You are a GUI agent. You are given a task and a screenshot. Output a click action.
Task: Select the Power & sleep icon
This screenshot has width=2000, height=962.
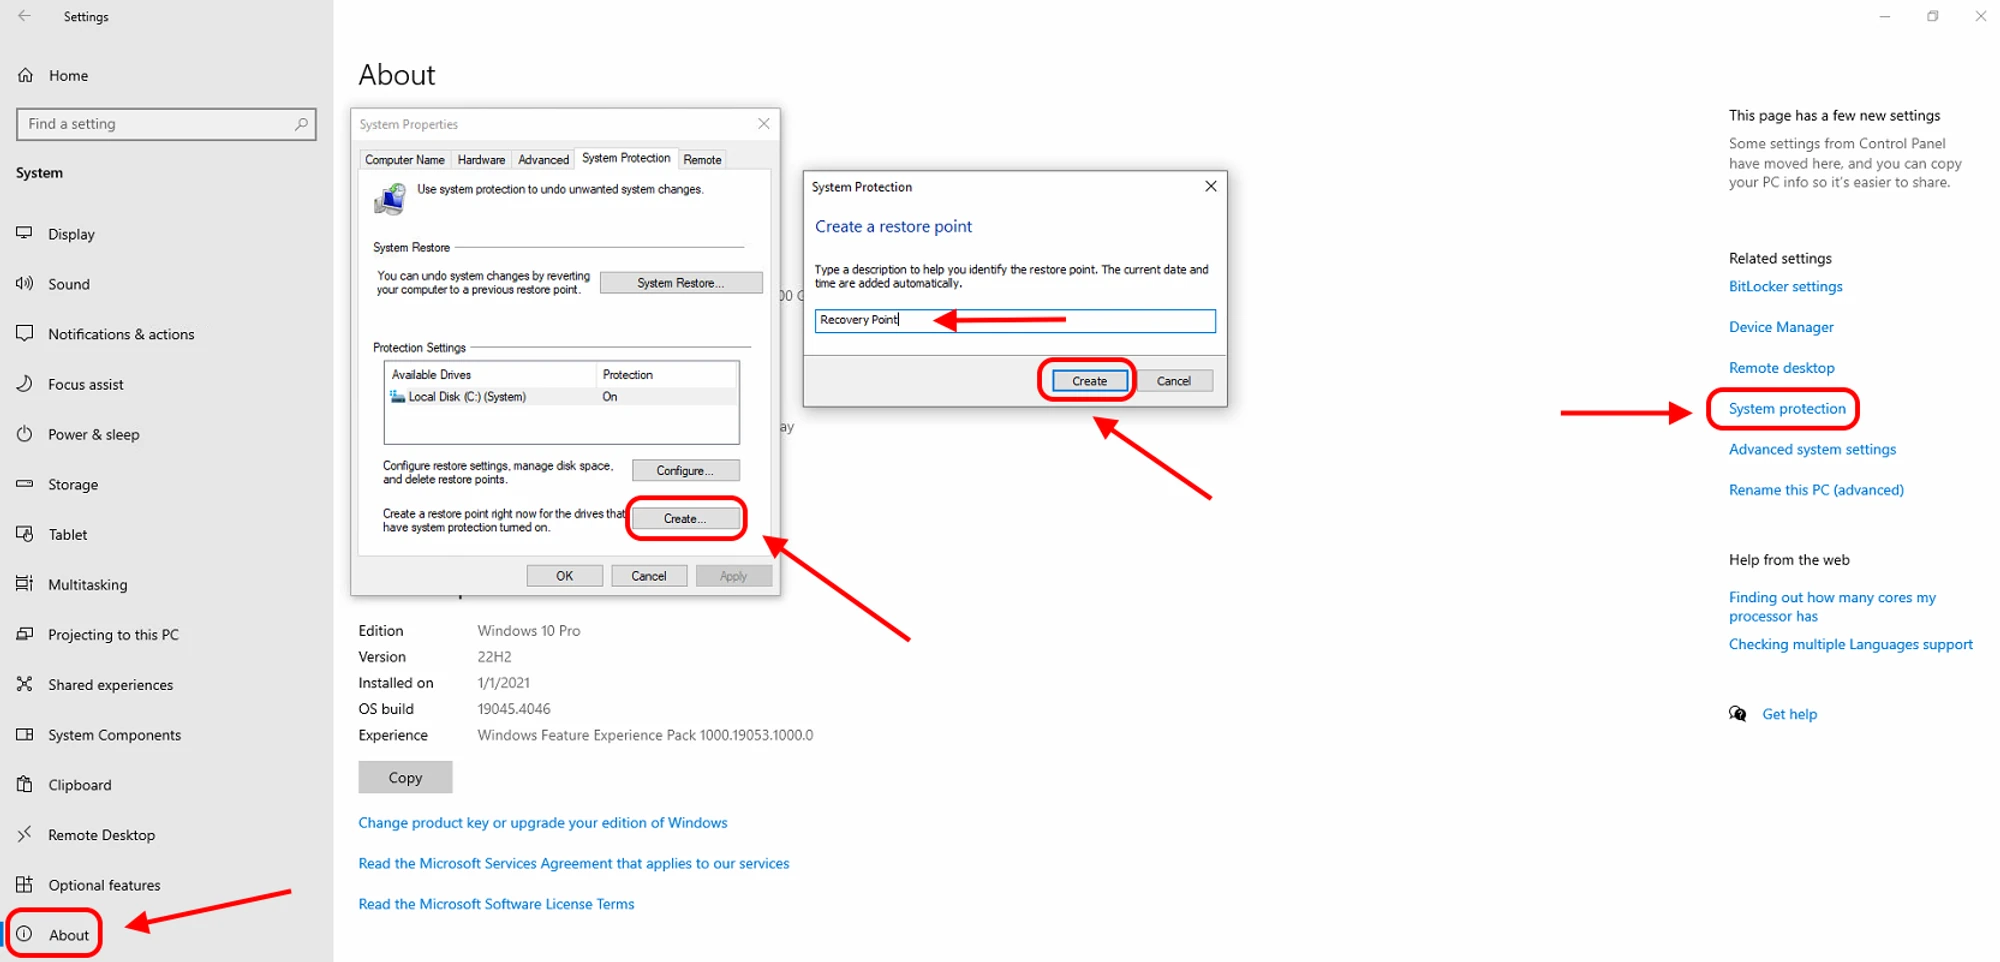(x=25, y=434)
